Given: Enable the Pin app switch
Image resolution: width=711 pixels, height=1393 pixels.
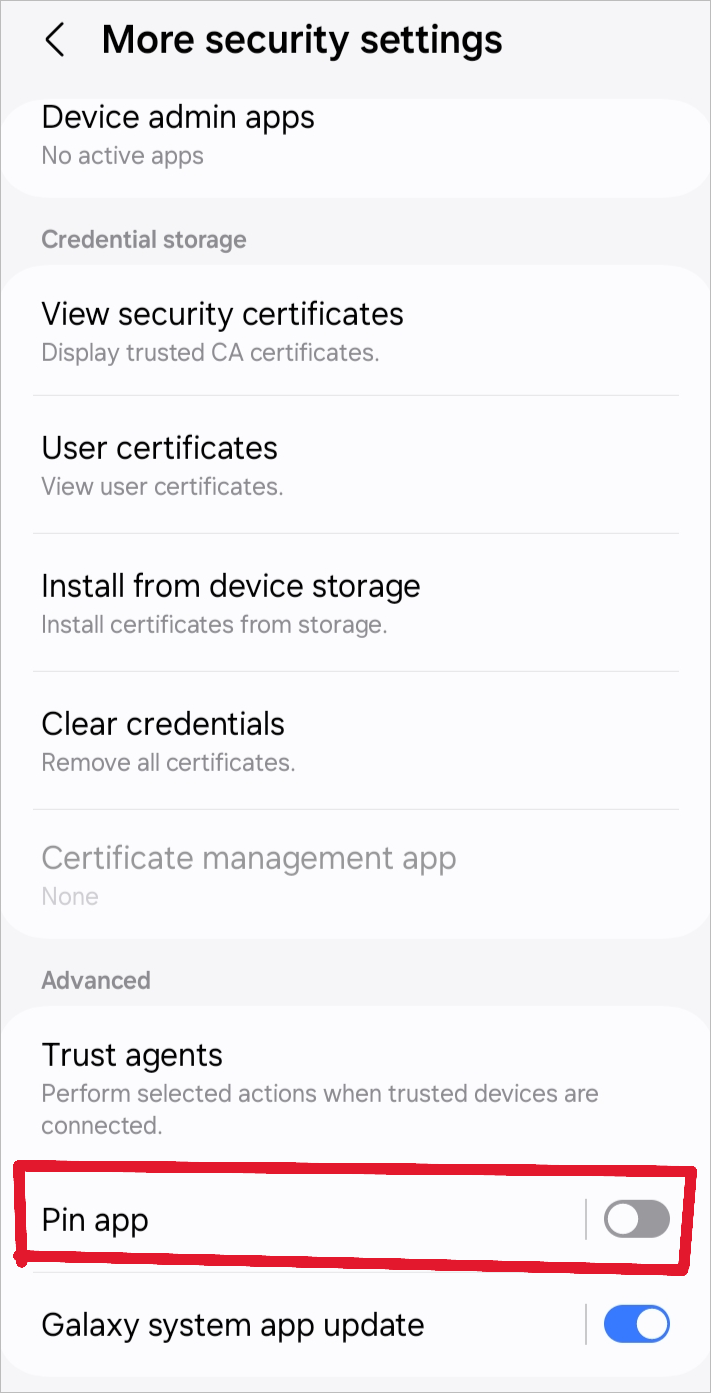Looking at the screenshot, I should coord(637,1219).
